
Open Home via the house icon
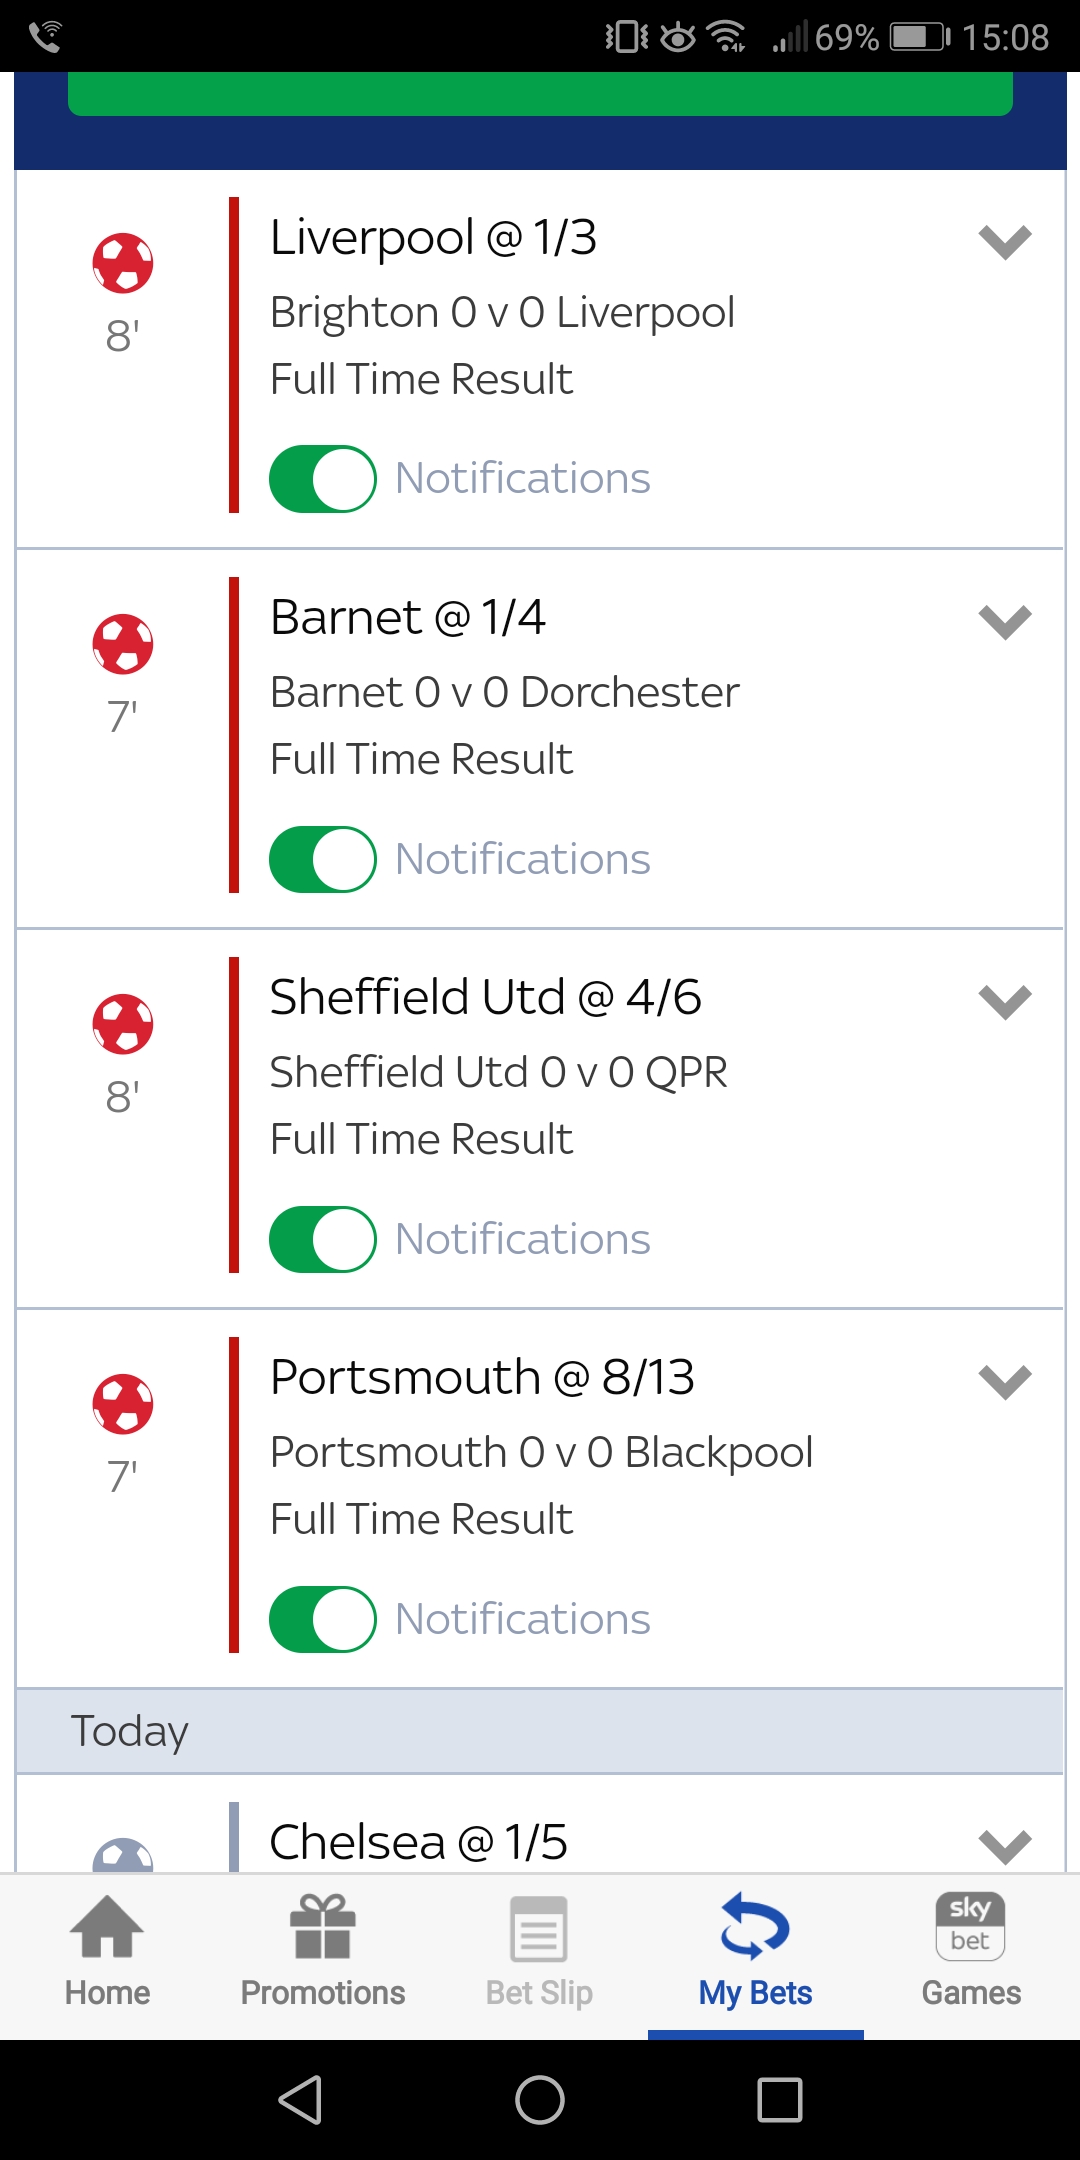[107, 1927]
